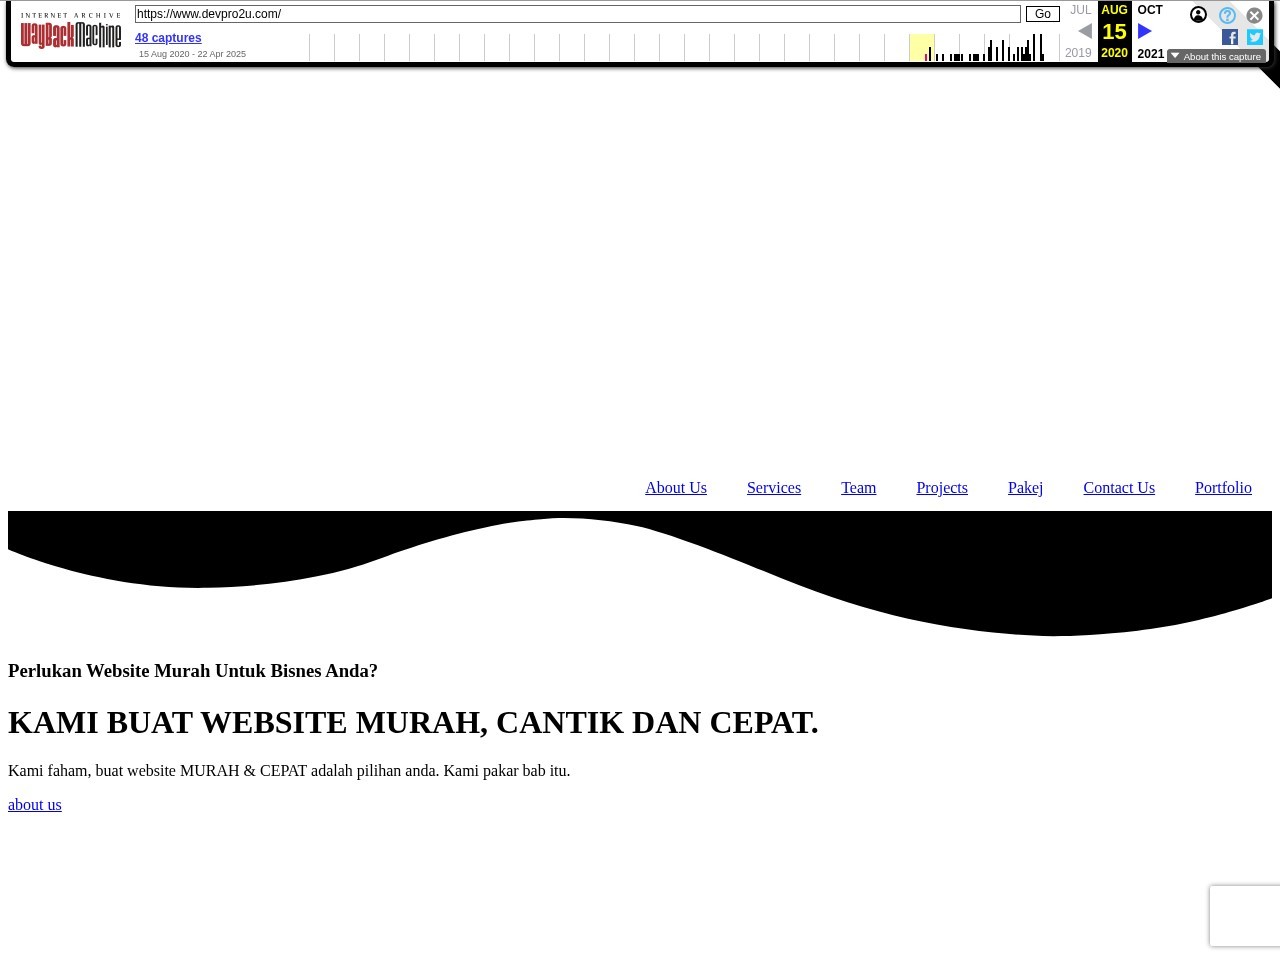Viewport: 1280px width, 960px height.
Task: Share capture on Twitter
Action: point(1255,37)
